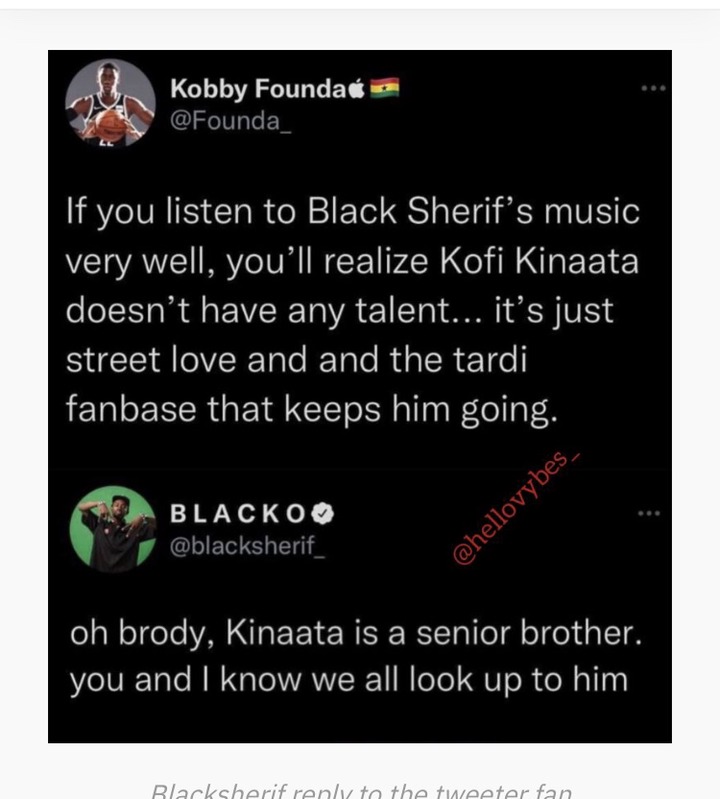Click the Apple logo emoji after Founda

(357, 89)
